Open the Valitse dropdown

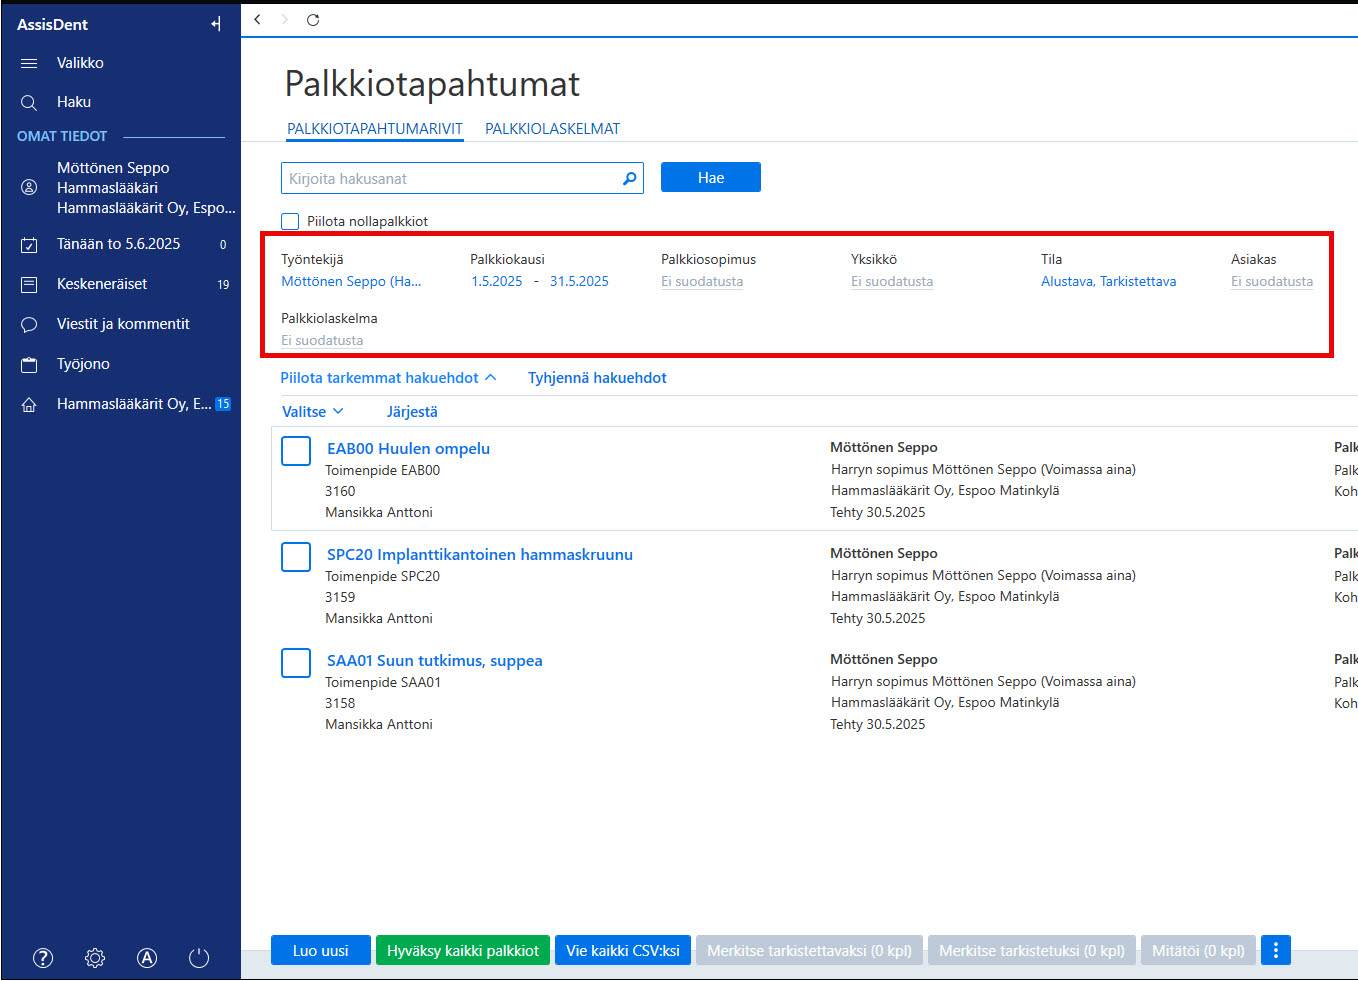[x=313, y=412]
